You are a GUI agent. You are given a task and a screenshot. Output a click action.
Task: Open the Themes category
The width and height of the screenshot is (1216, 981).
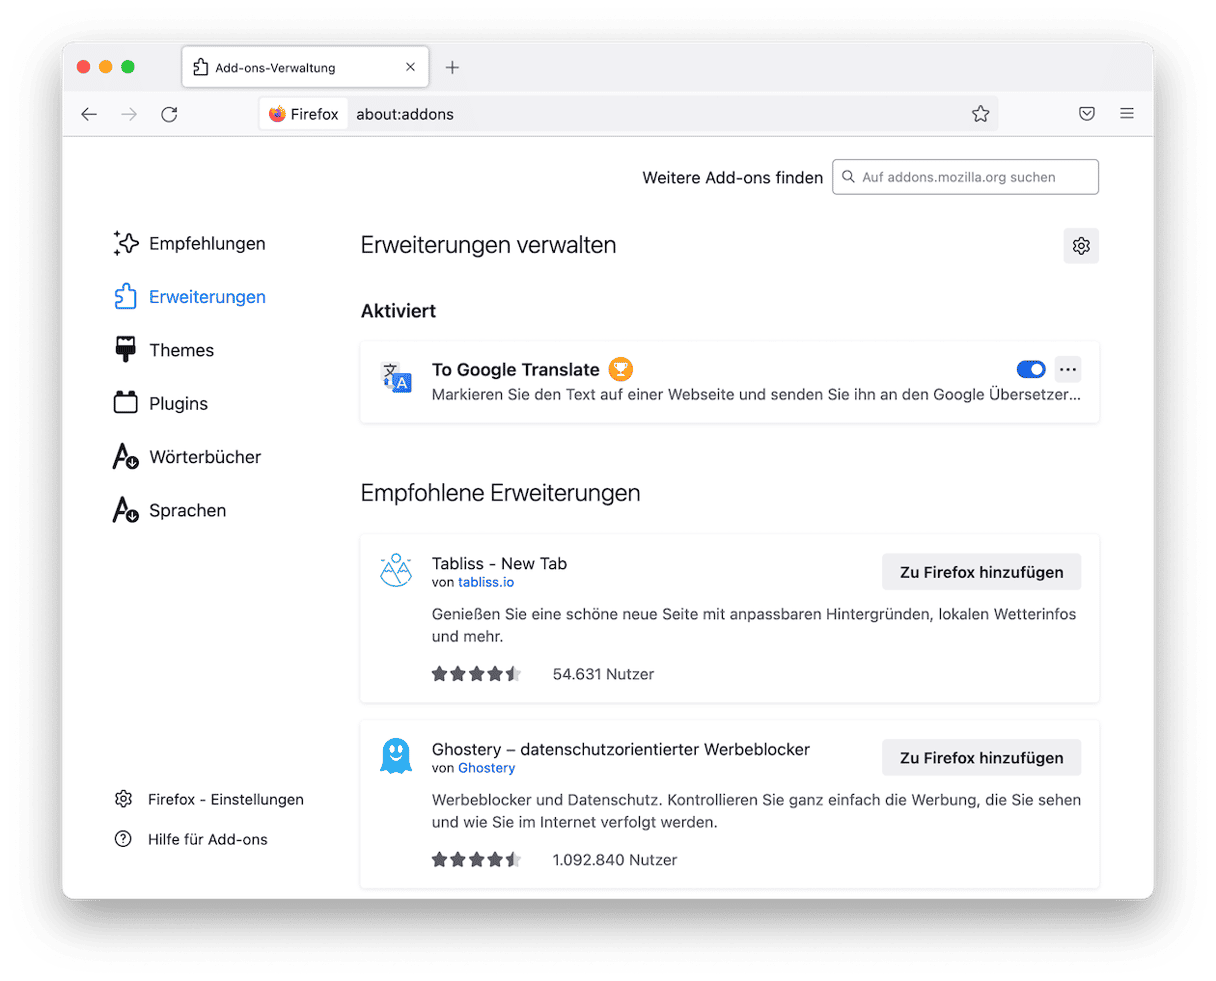coord(164,350)
